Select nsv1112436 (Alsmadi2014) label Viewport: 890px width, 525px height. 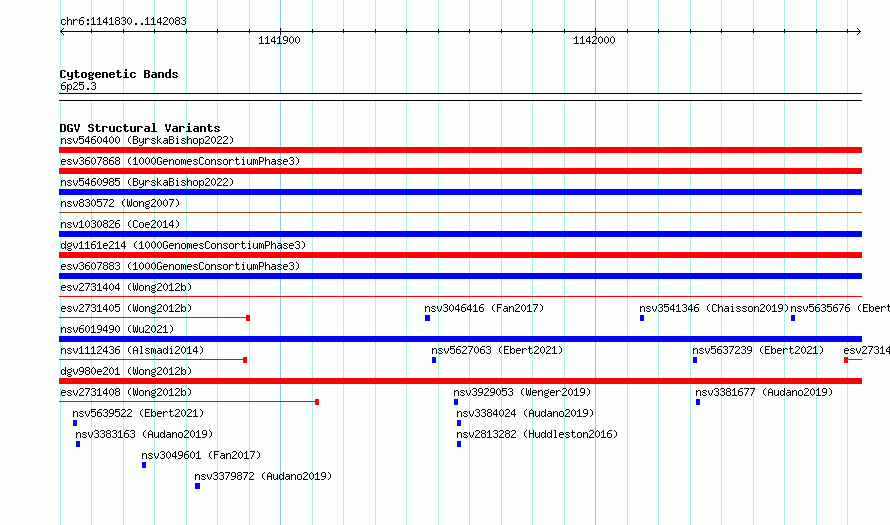tap(132, 350)
